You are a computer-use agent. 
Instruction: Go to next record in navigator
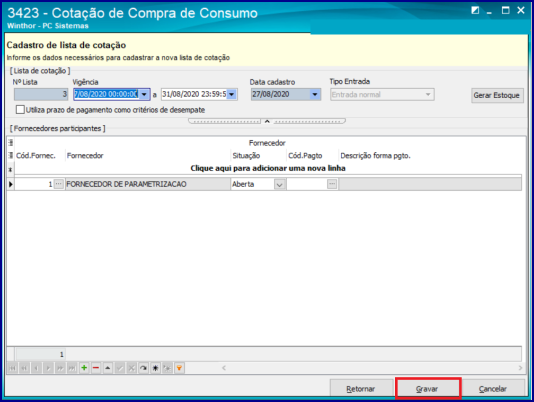[48, 368]
